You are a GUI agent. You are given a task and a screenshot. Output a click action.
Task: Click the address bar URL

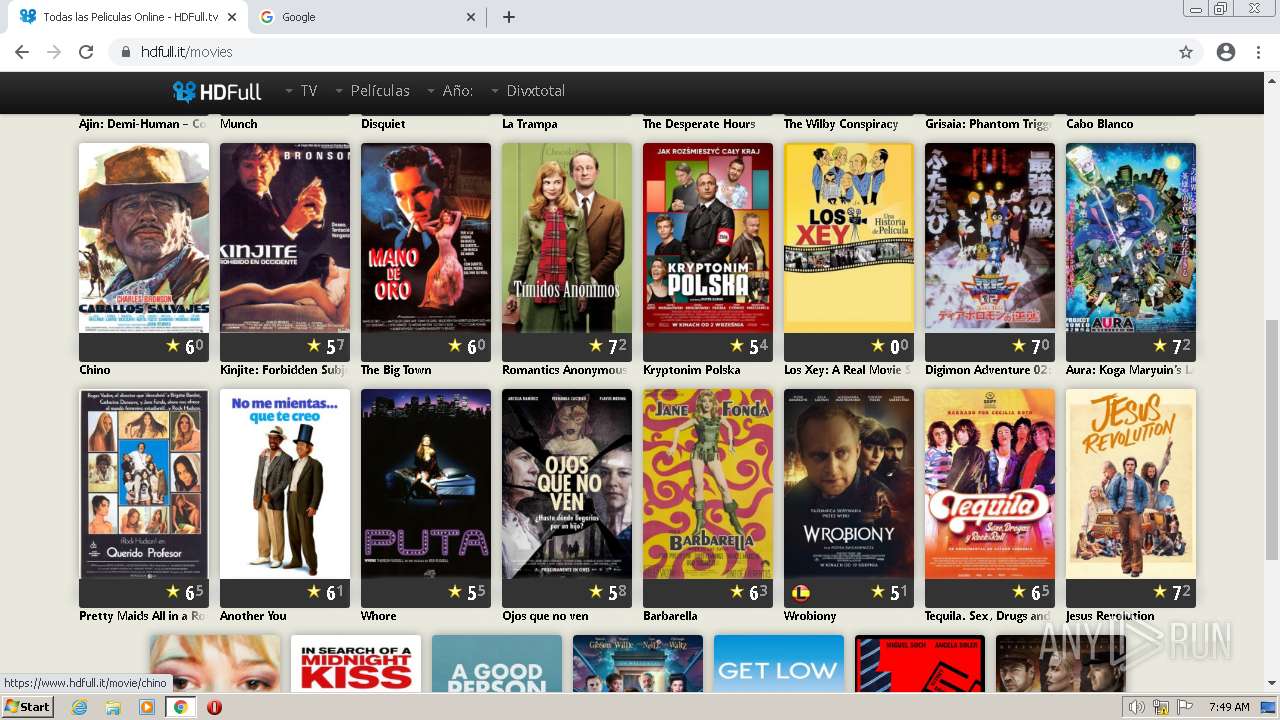[187, 52]
